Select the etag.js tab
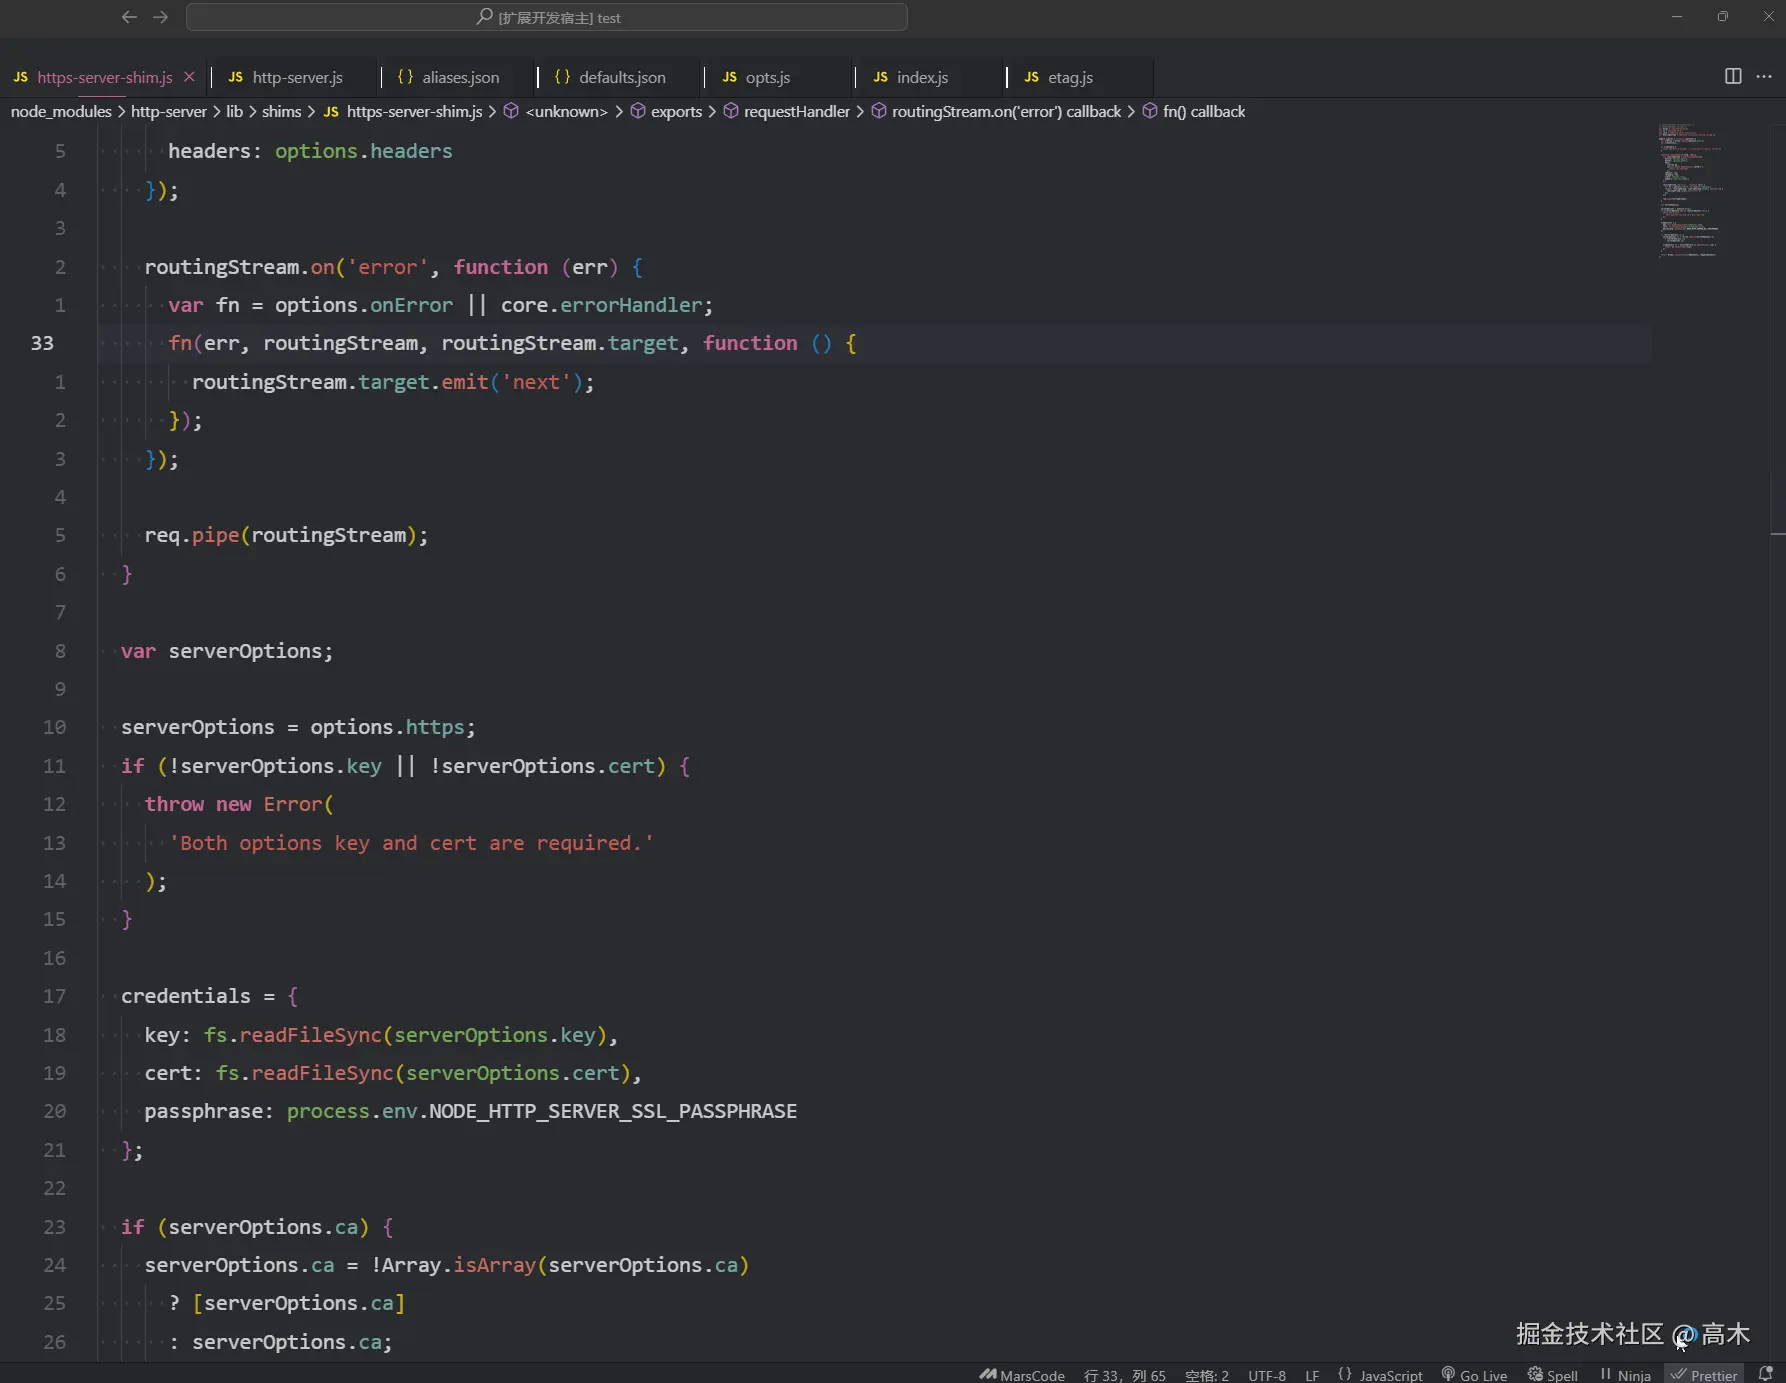The image size is (1786, 1383). click(x=1070, y=77)
